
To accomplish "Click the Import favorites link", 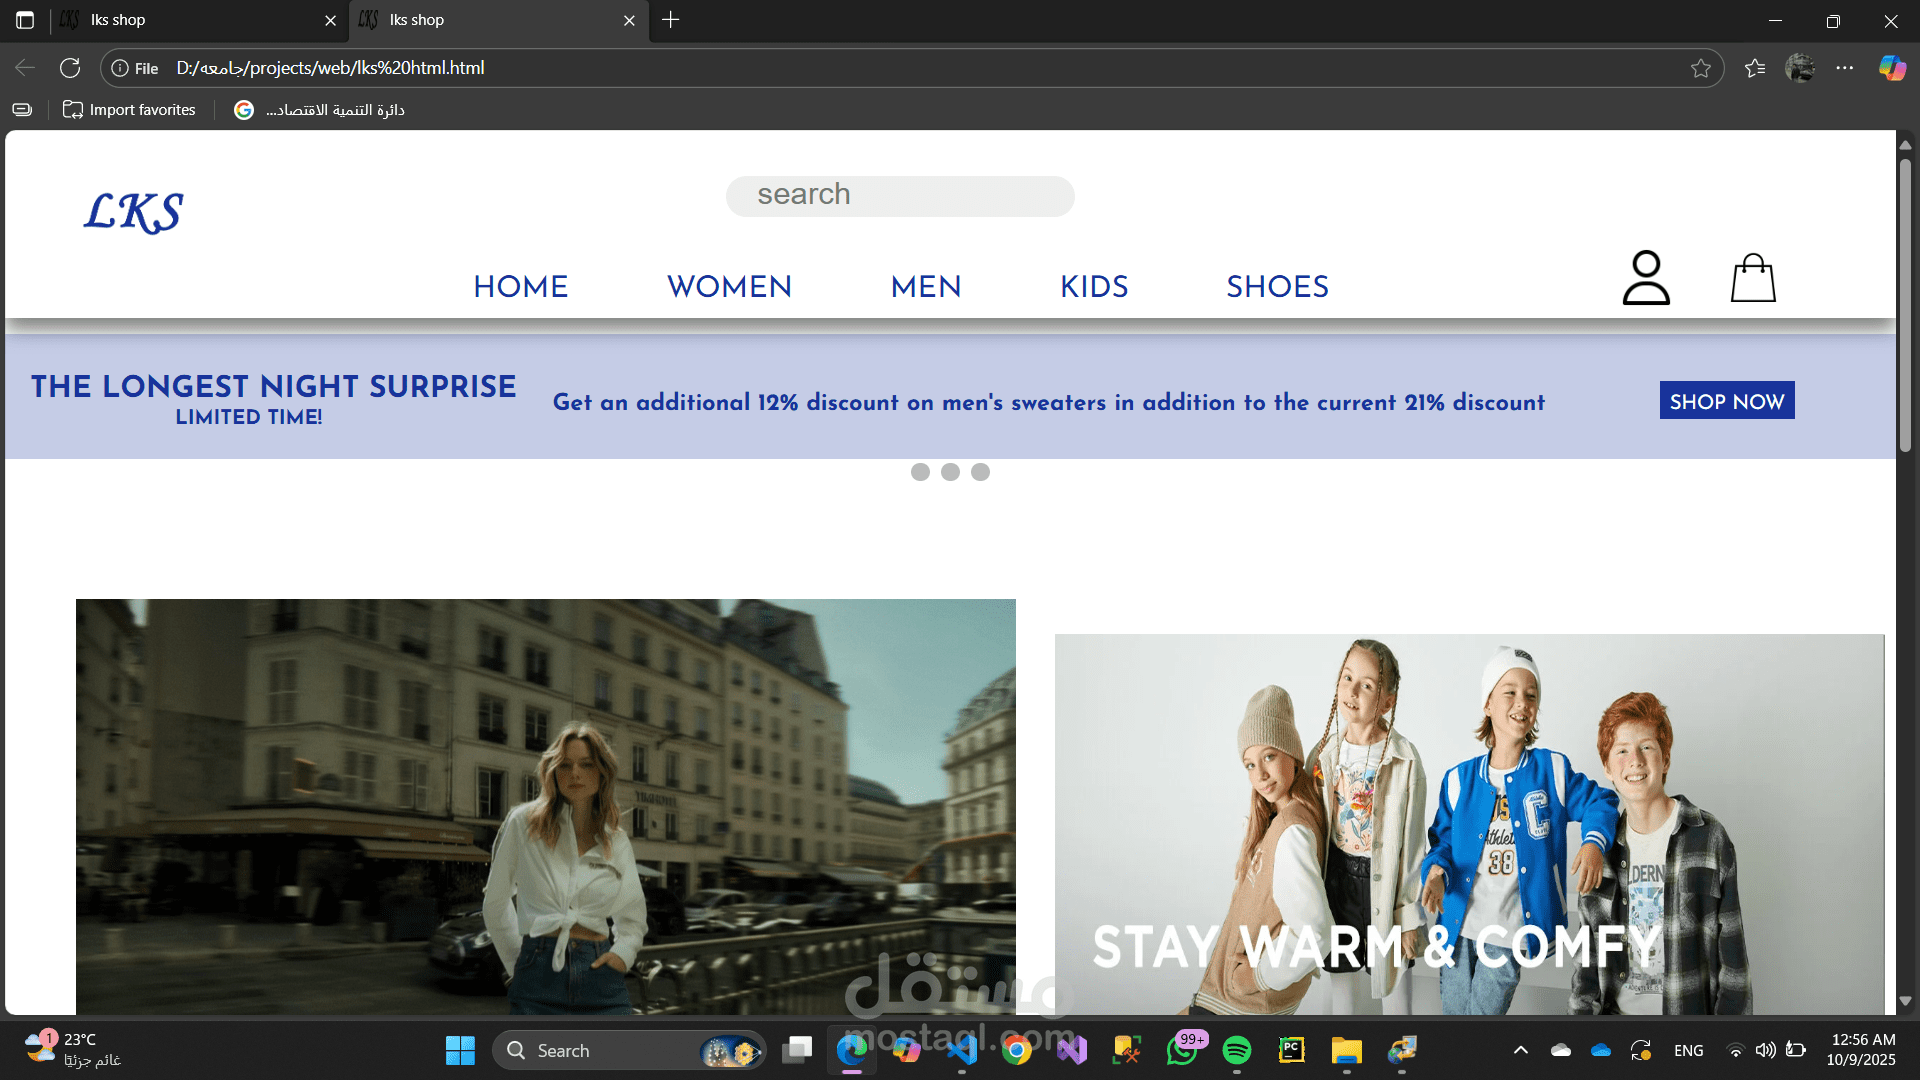I will coord(130,110).
